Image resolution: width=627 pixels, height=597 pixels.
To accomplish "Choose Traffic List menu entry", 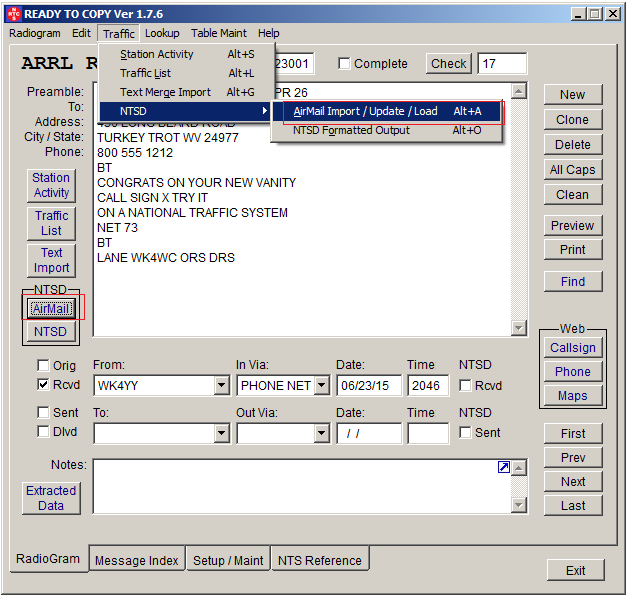I will point(187,73).
